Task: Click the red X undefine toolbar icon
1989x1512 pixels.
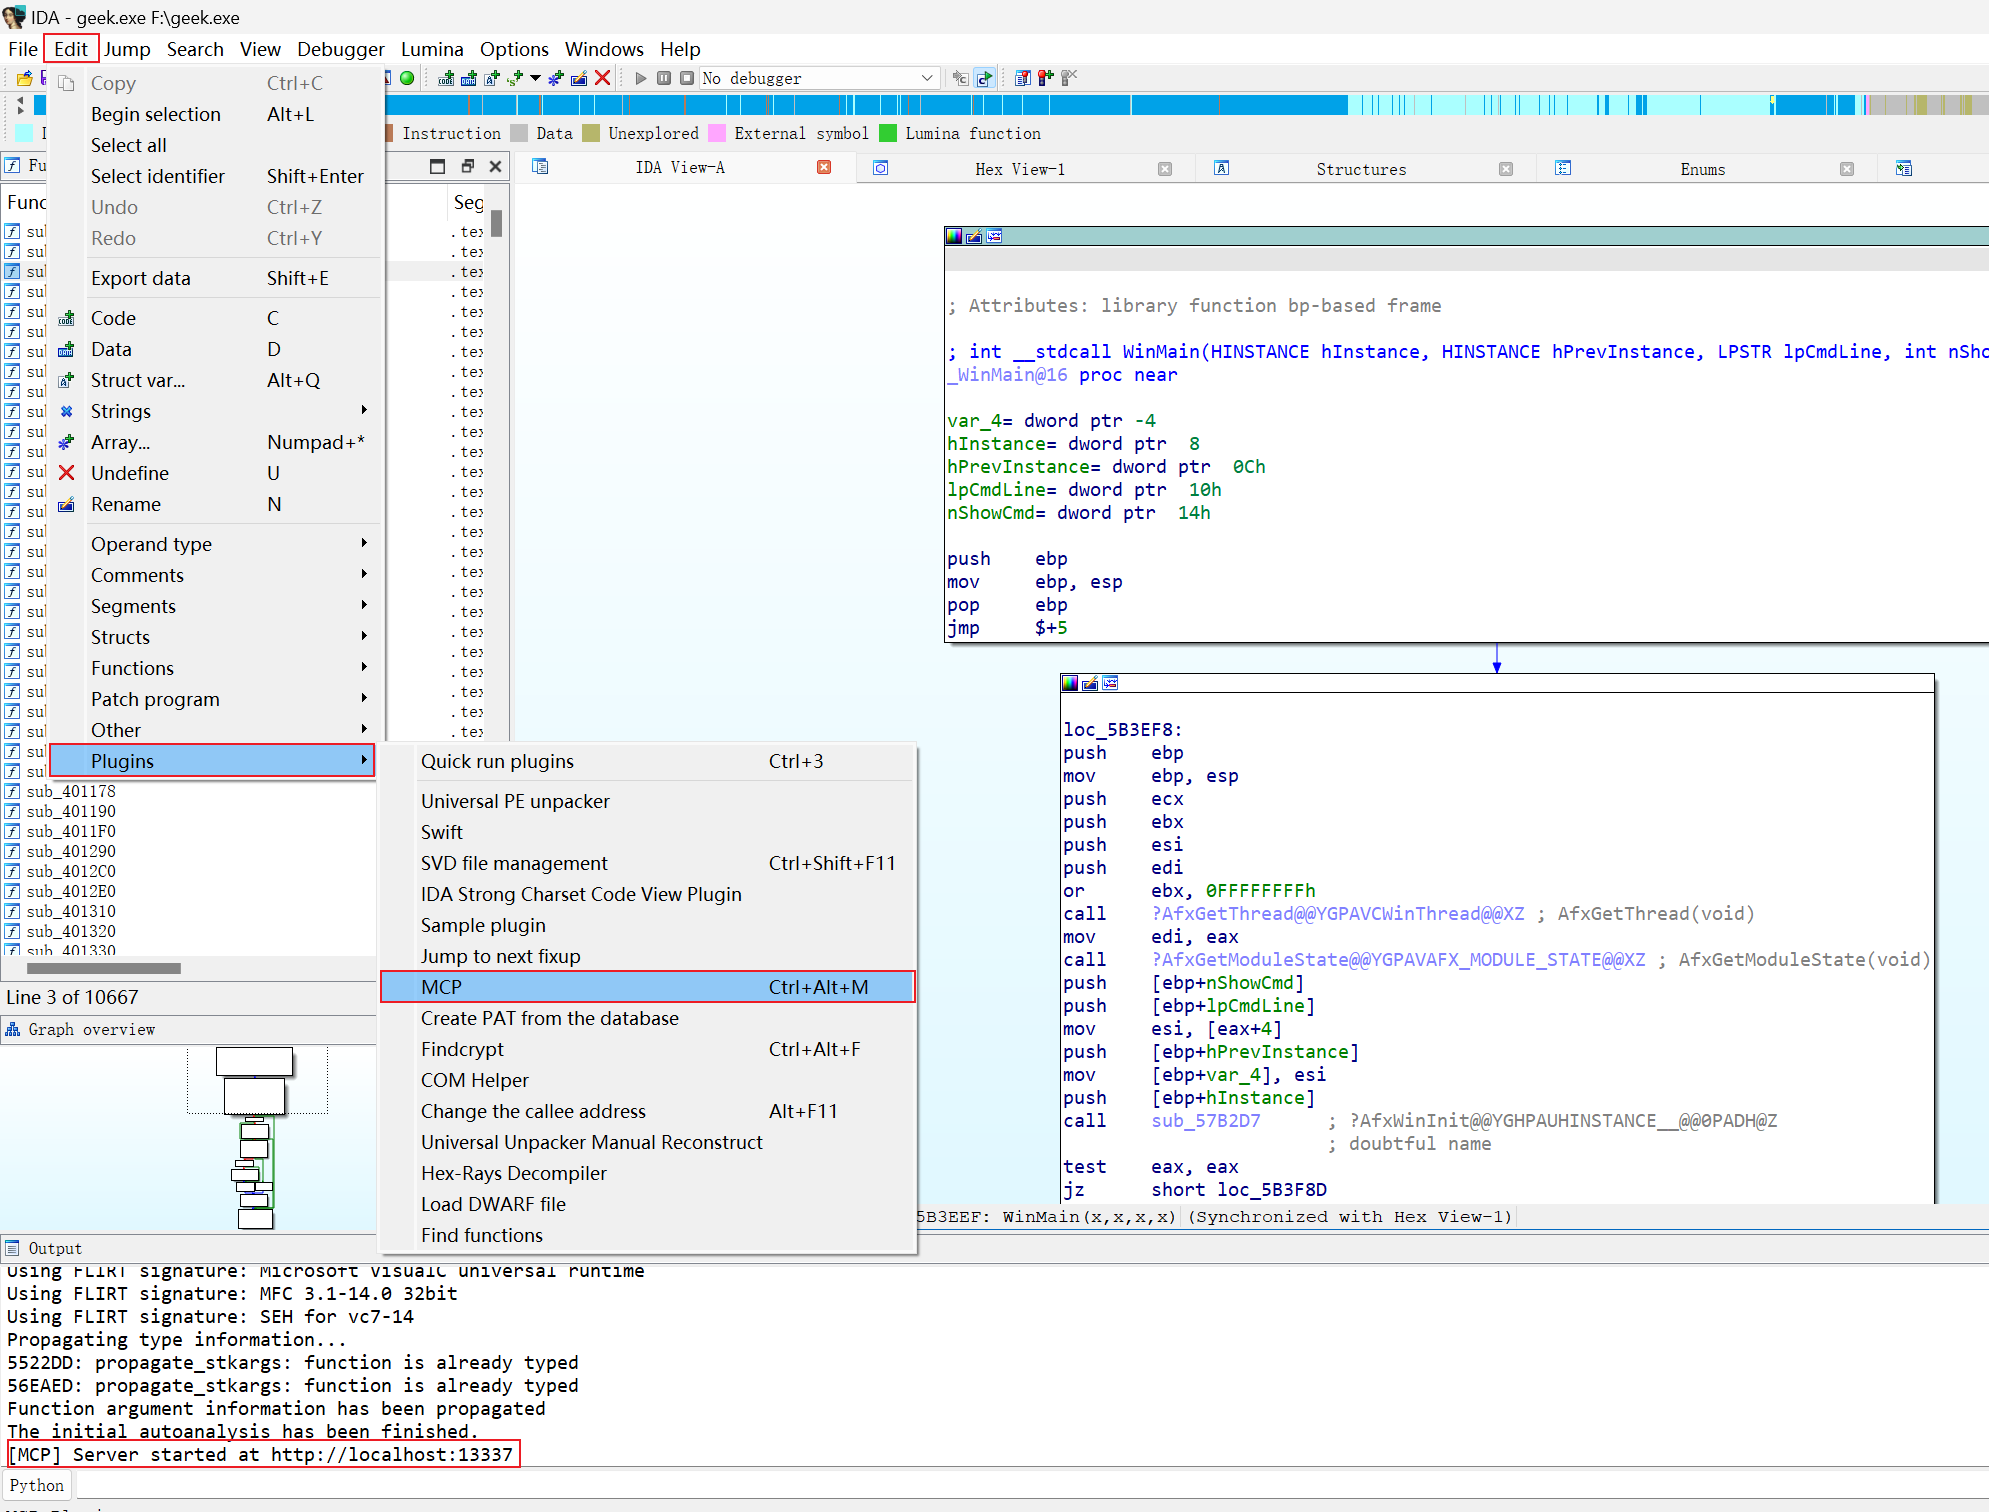Action: pos(602,78)
